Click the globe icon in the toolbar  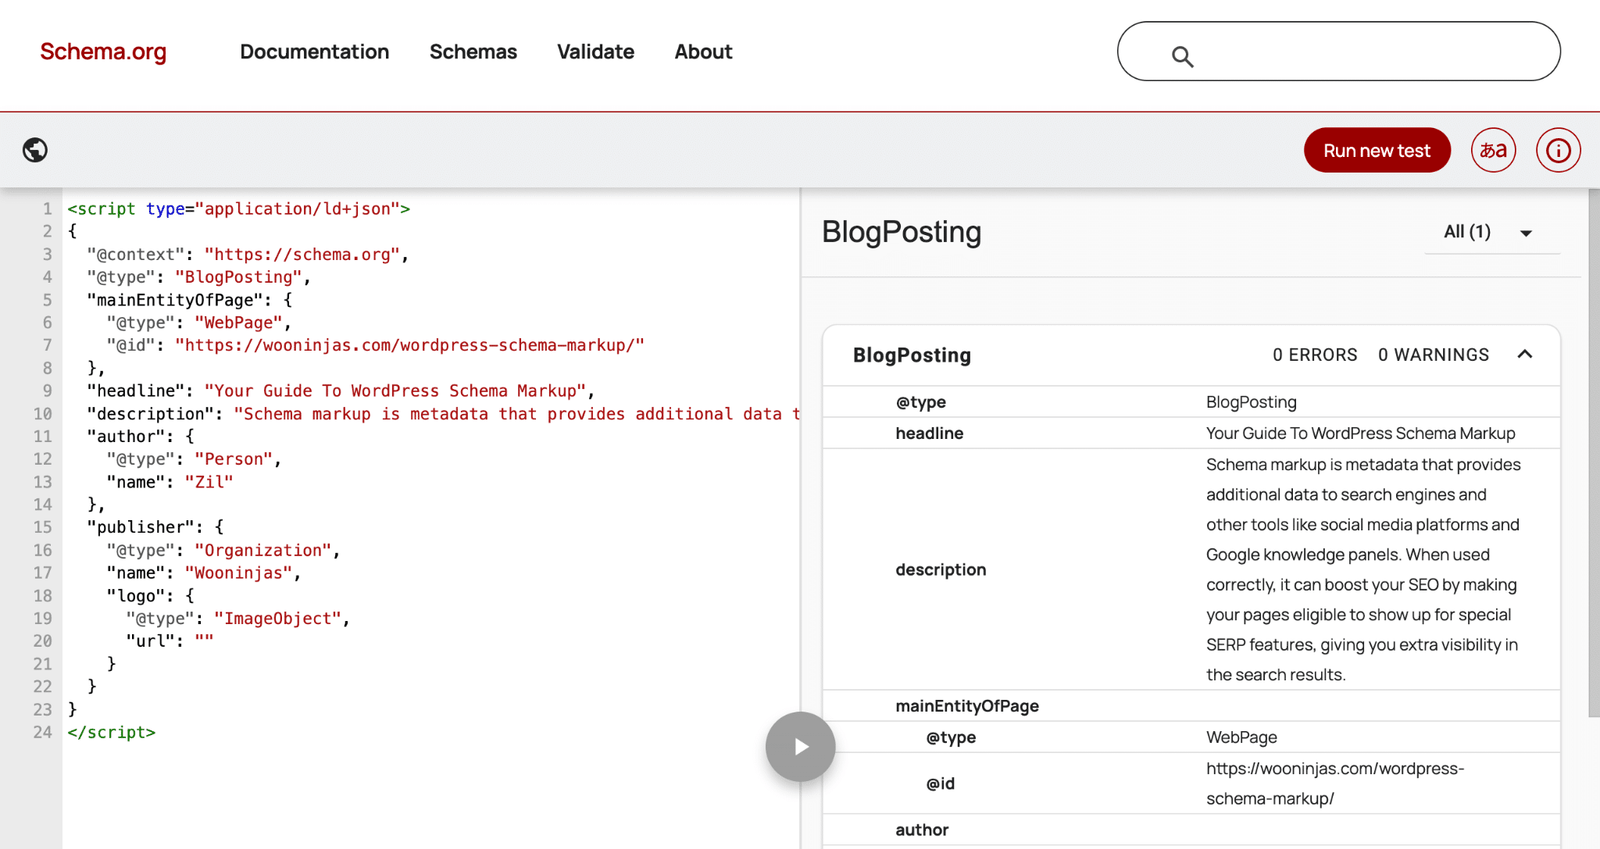point(35,150)
